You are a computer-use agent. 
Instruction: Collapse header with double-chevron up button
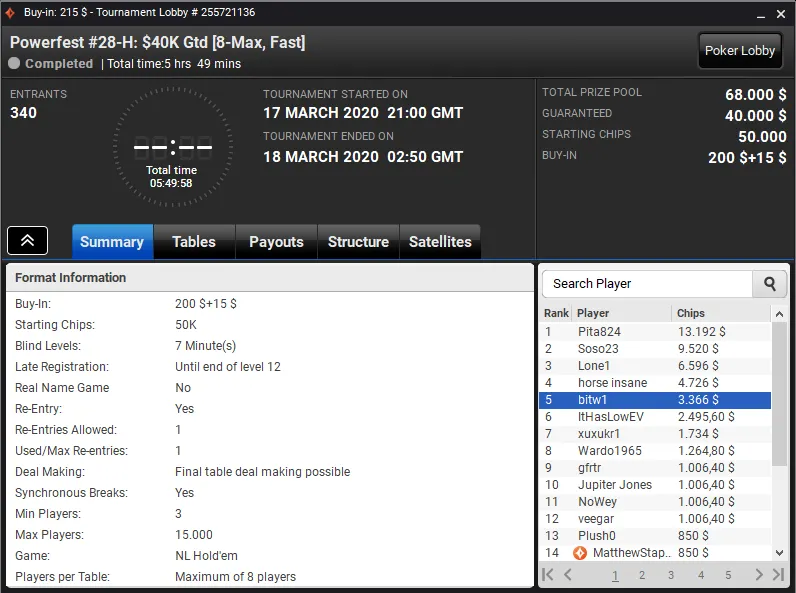[x=27, y=241]
